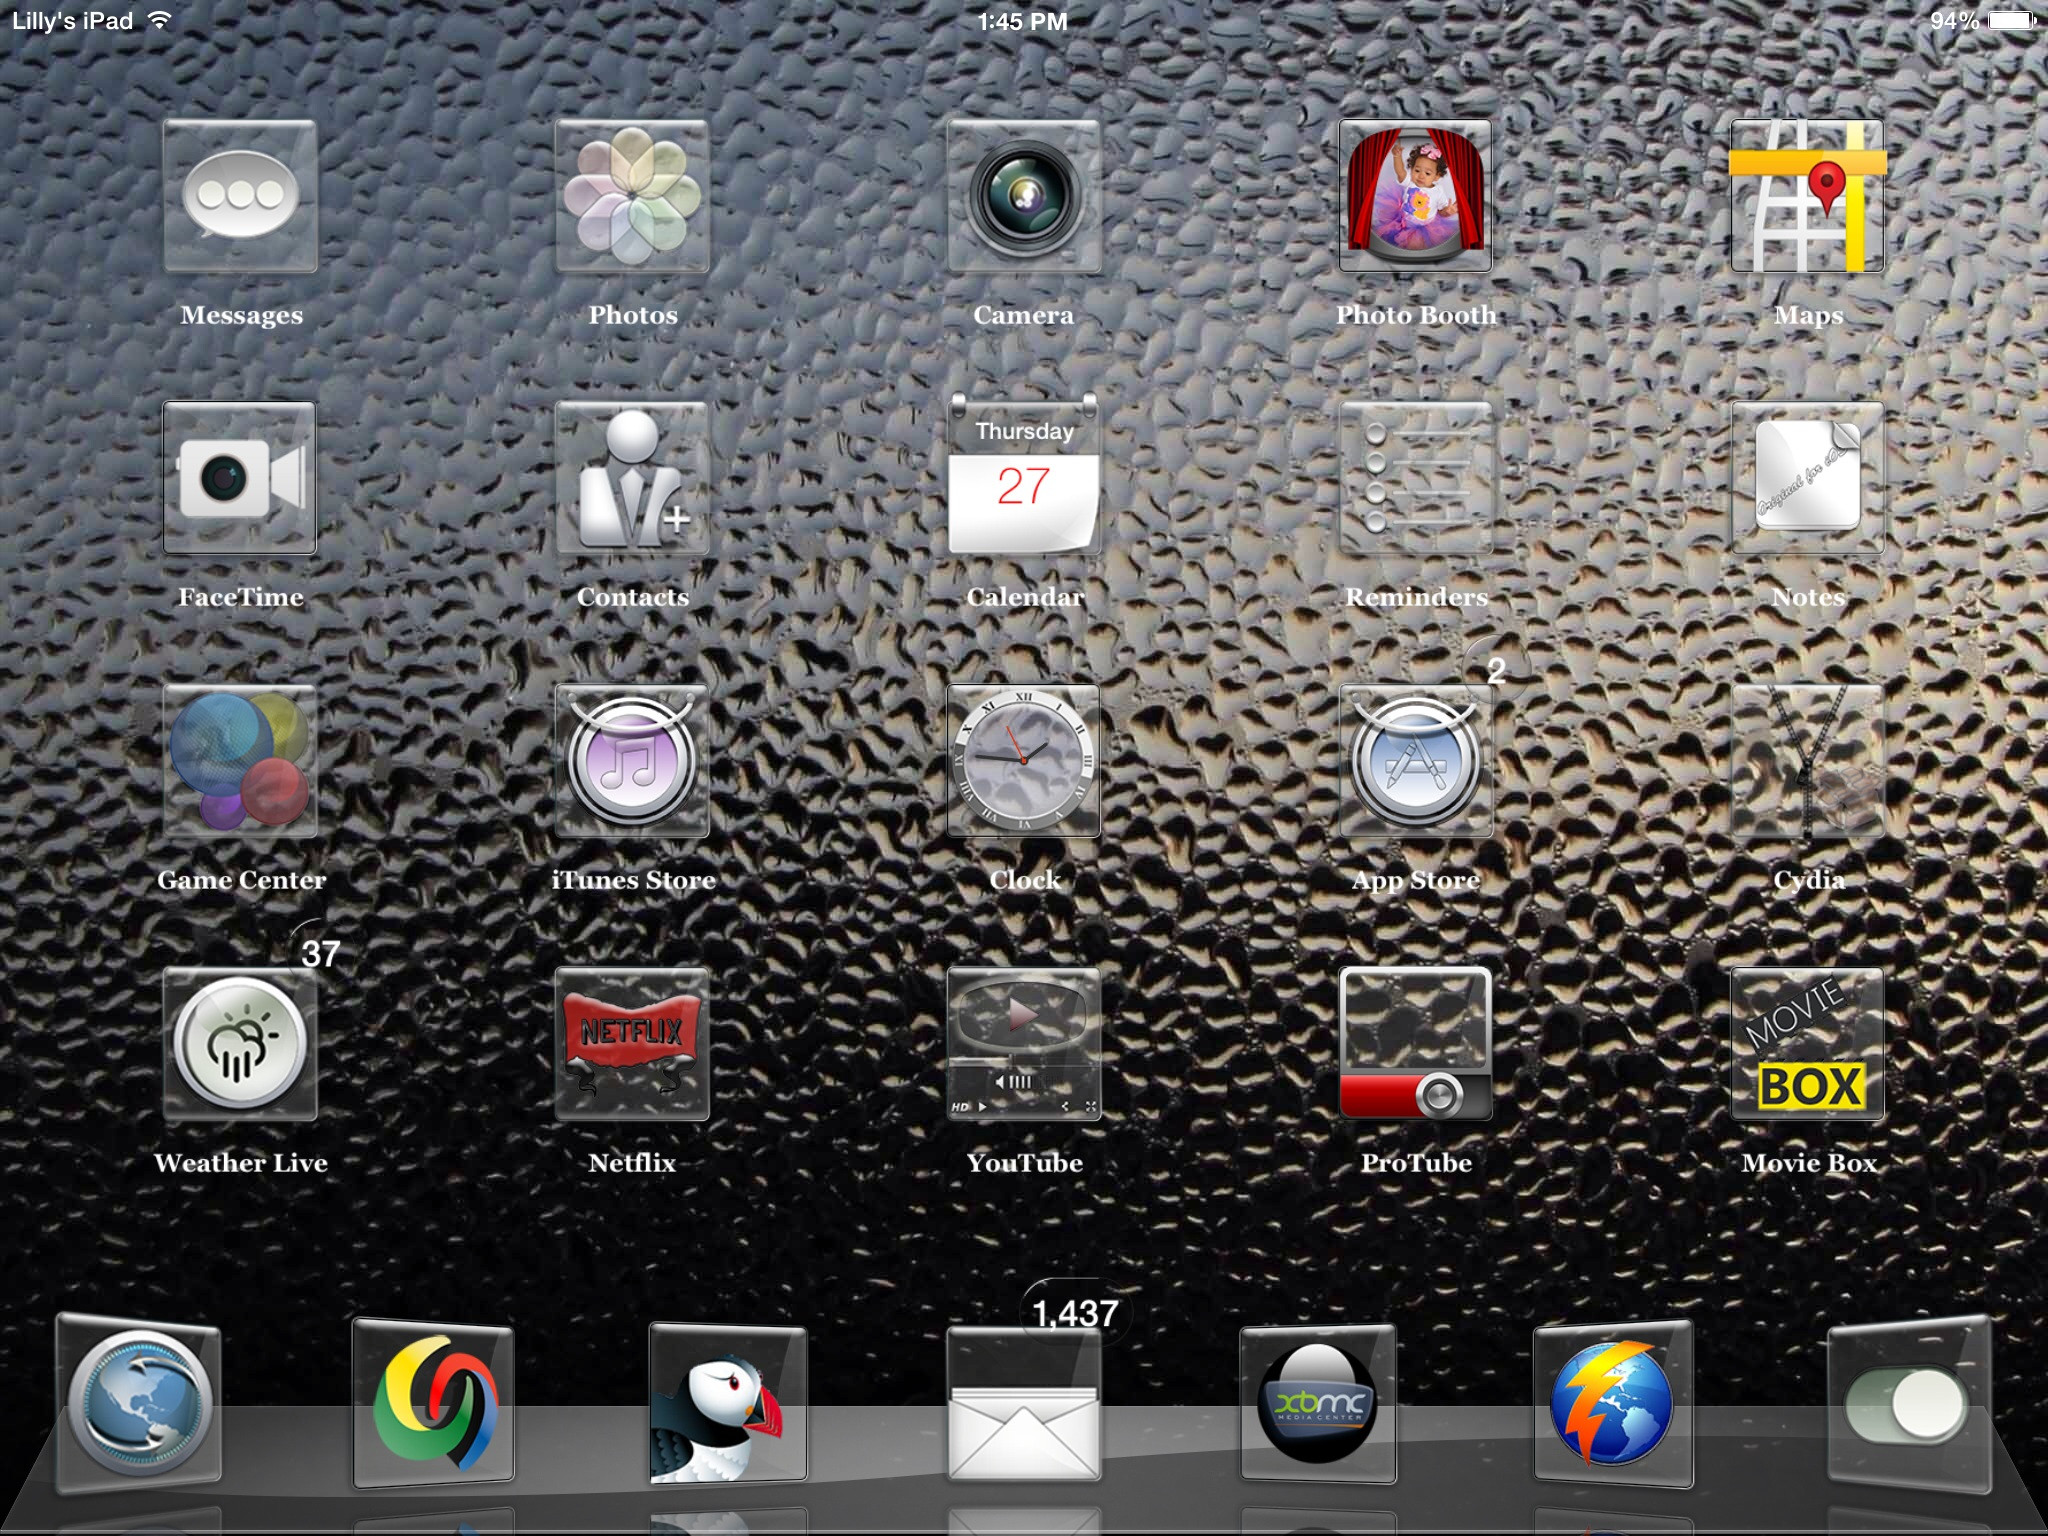Open Movie Box app

[x=1807, y=1043]
